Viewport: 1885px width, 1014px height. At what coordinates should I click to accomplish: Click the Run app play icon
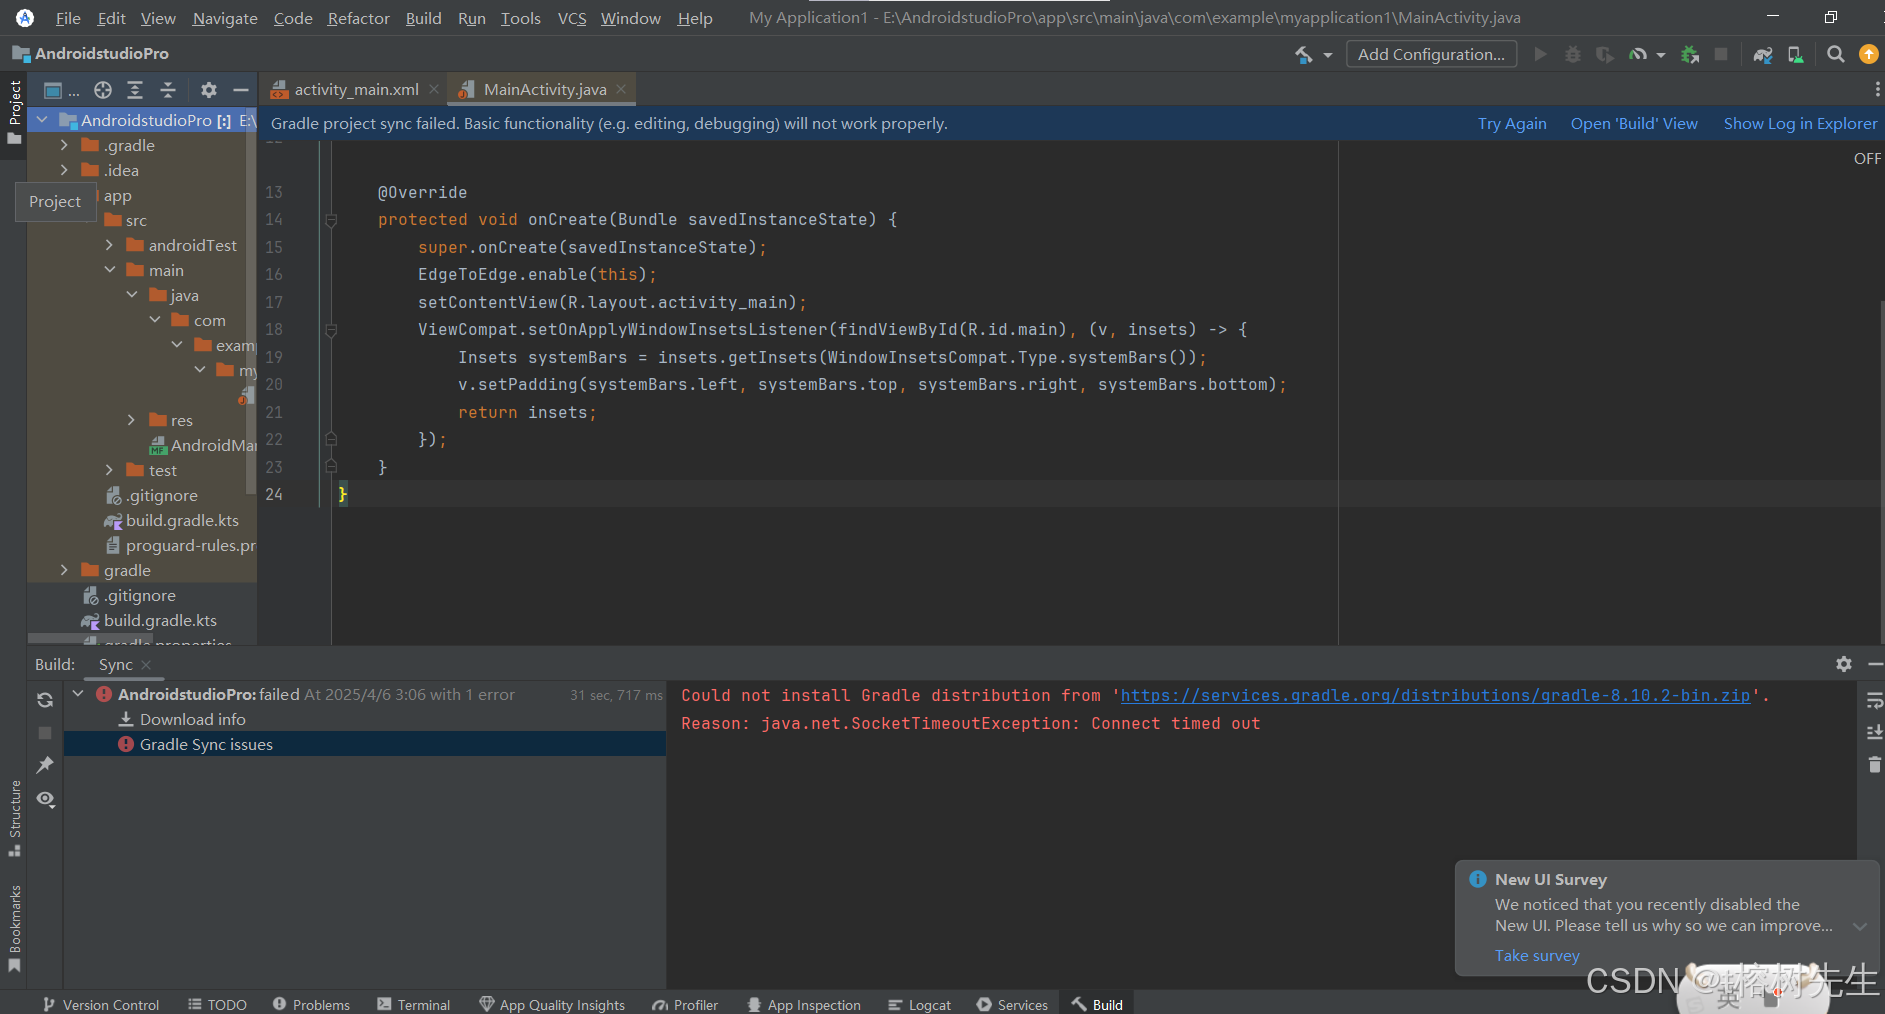tap(1540, 55)
